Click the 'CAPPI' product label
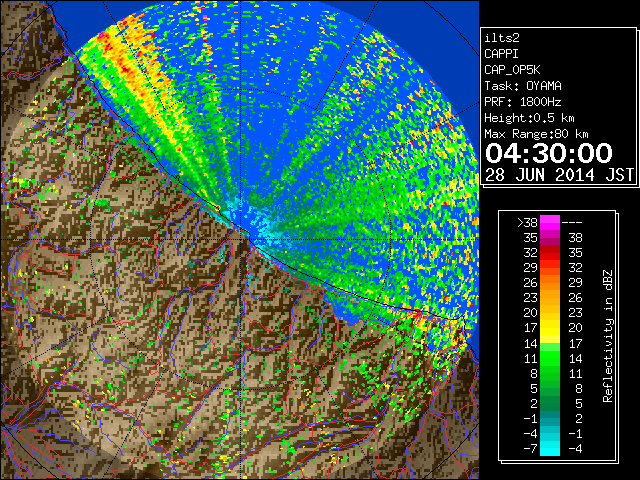The width and height of the screenshot is (640, 480). pyautogui.click(x=501, y=54)
